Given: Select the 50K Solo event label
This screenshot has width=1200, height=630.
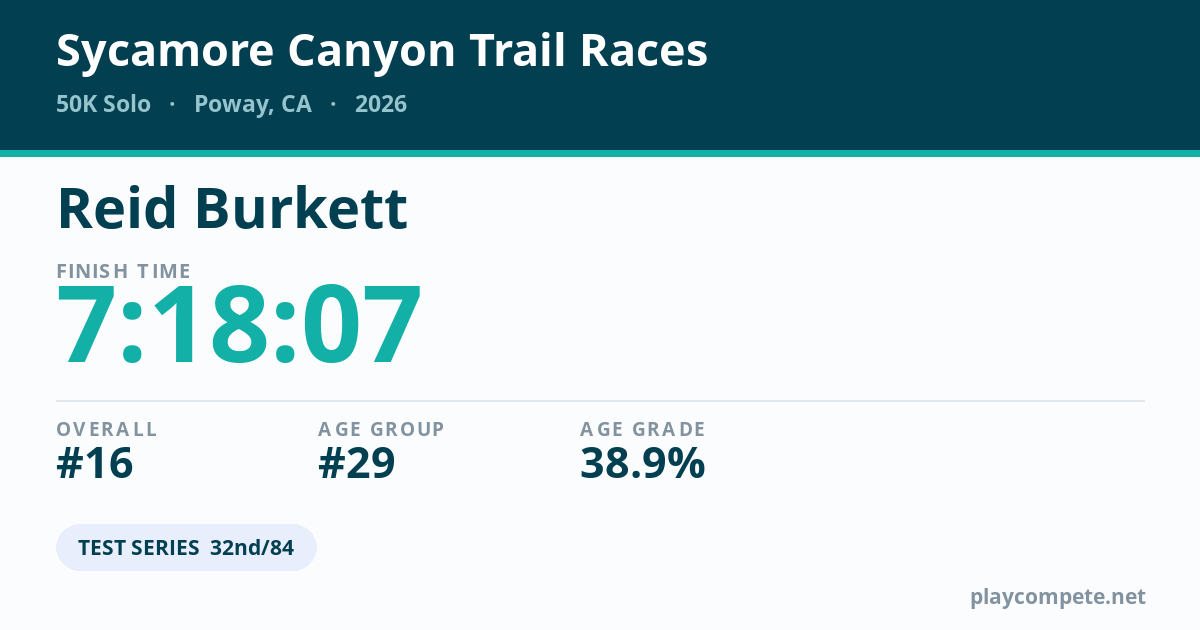Looking at the screenshot, I should (x=104, y=104).
